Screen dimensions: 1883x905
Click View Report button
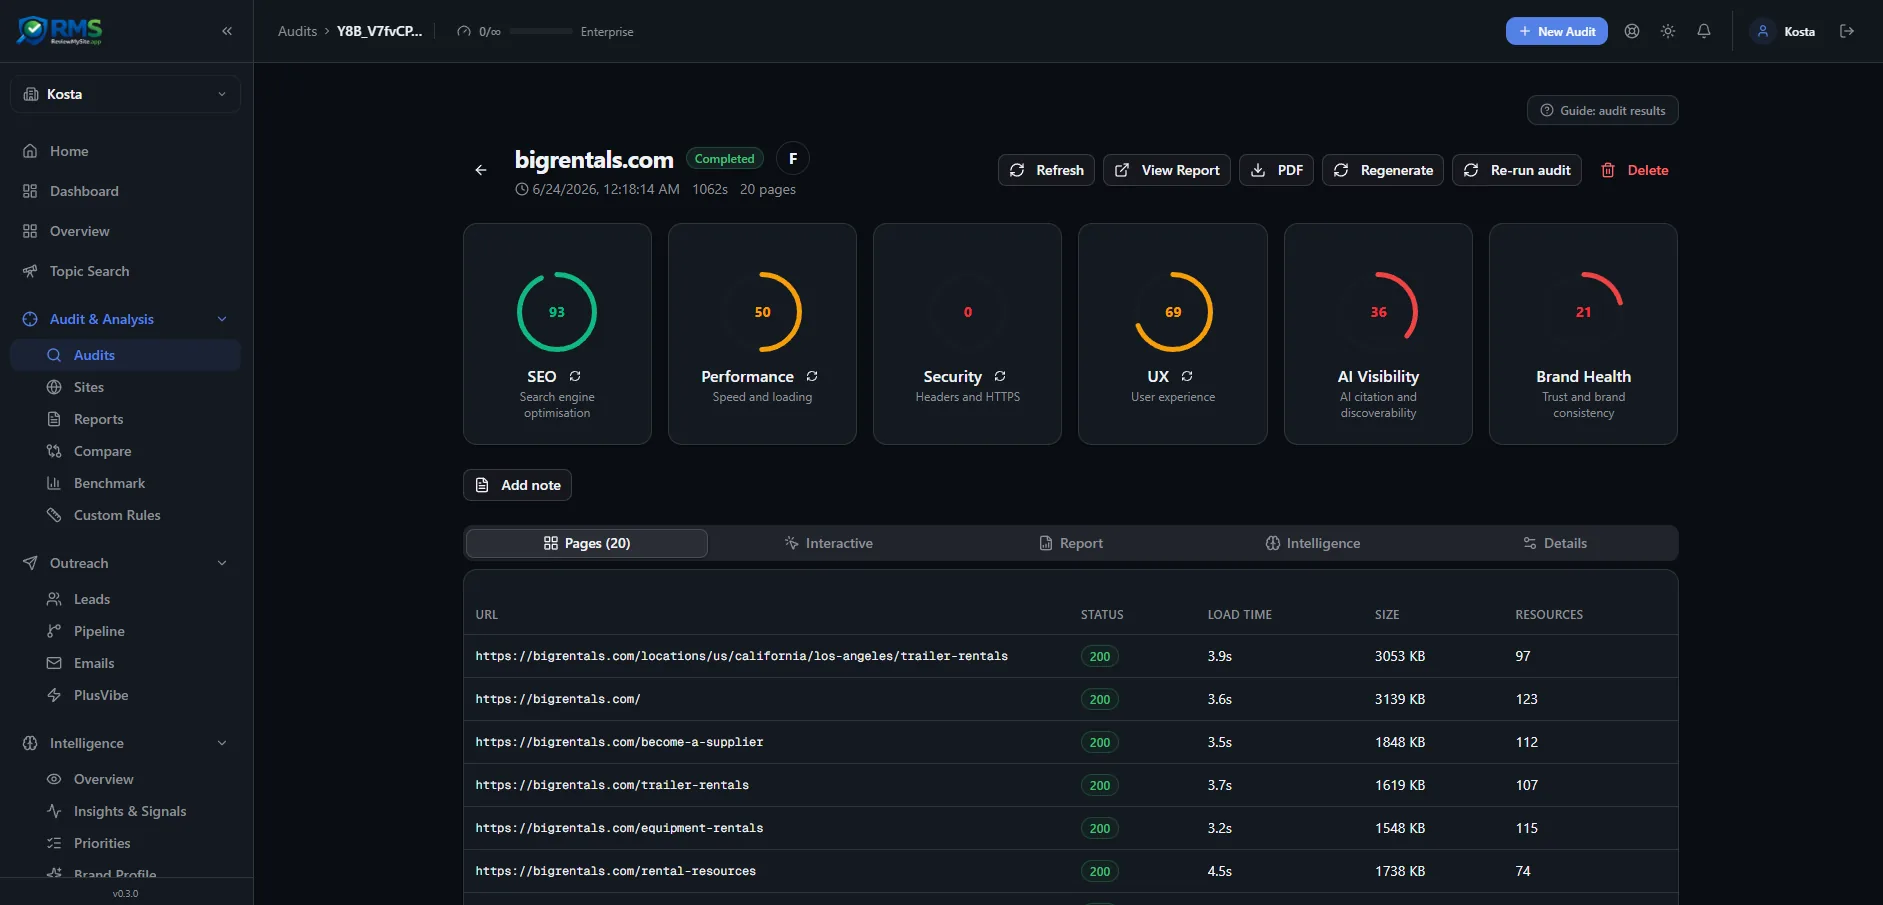pyautogui.click(x=1167, y=170)
